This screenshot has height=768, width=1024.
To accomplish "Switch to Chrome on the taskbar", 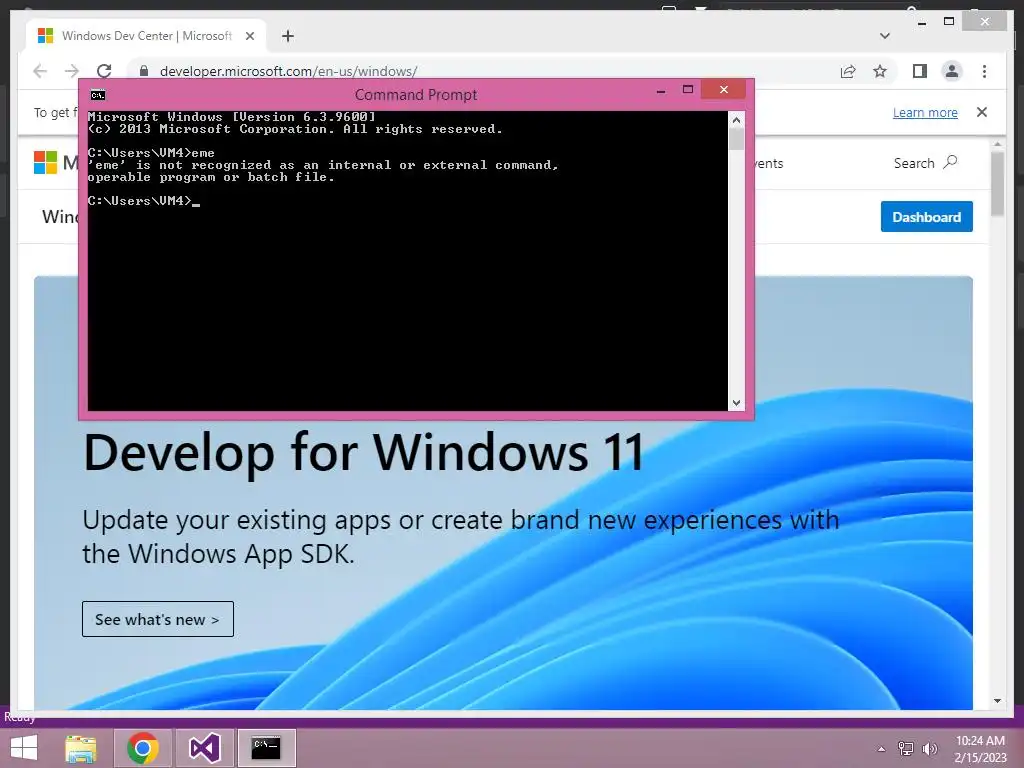I will tap(143, 748).
